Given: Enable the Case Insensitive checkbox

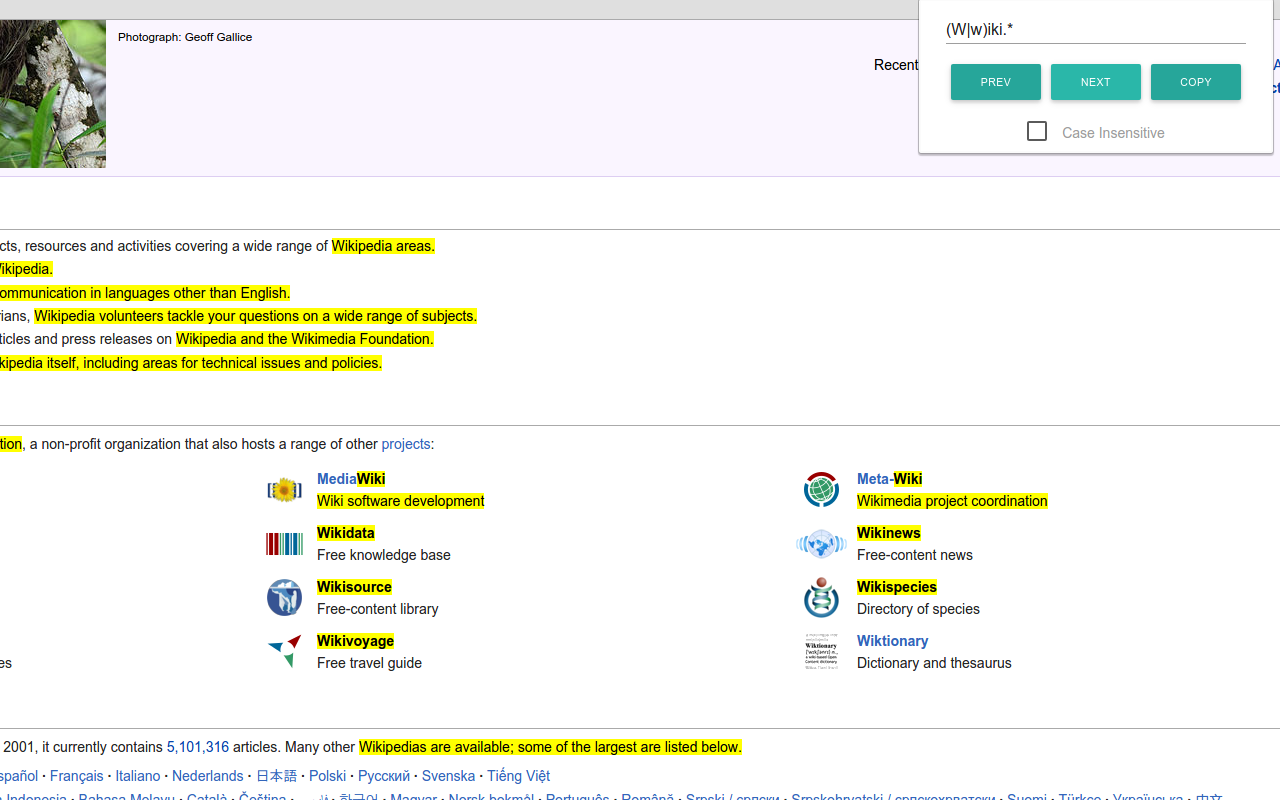Looking at the screenshot, I should [1037, 131].
